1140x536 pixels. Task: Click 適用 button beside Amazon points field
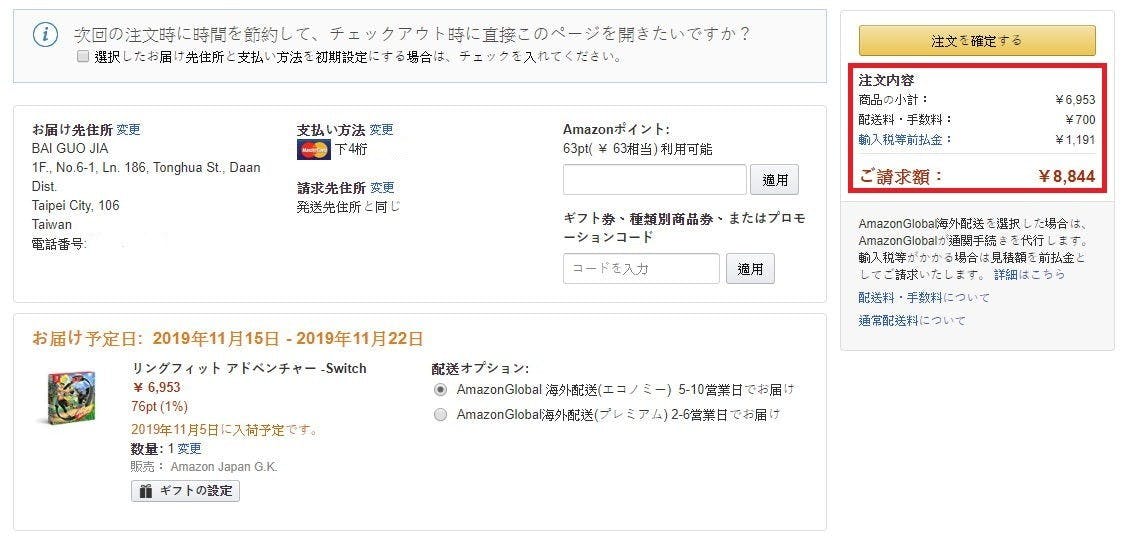pyautogui.click(x=774, y=180)
